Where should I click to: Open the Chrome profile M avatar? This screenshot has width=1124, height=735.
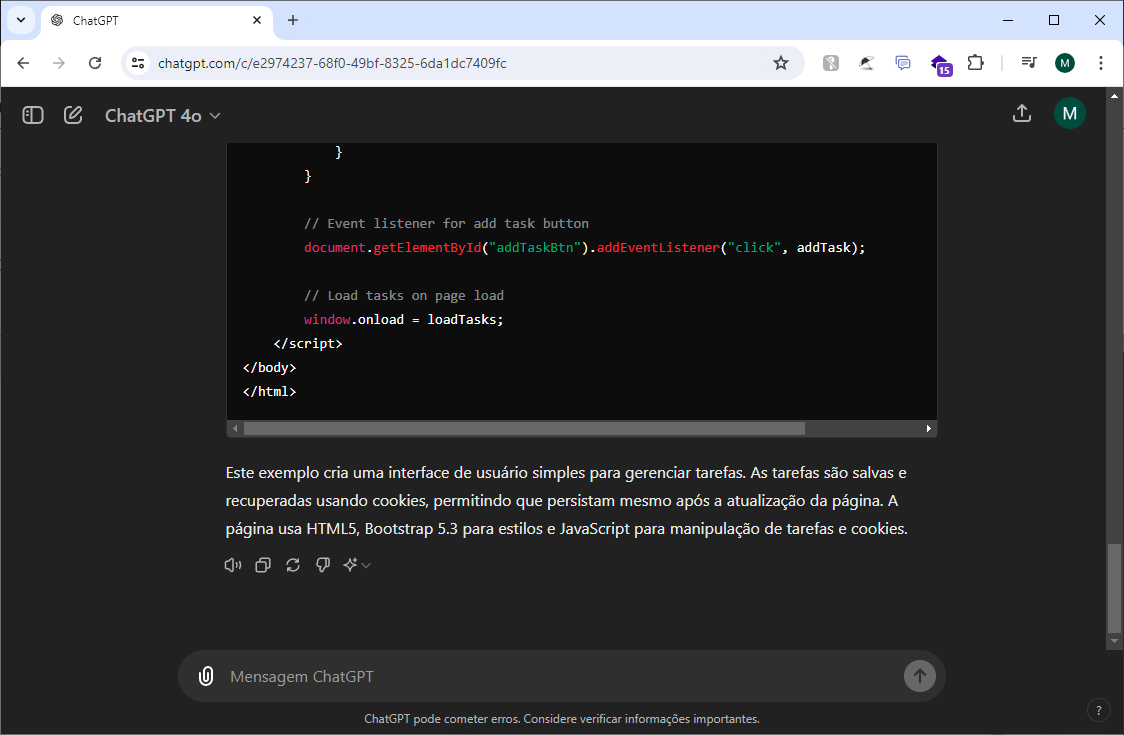point(1065,63)
